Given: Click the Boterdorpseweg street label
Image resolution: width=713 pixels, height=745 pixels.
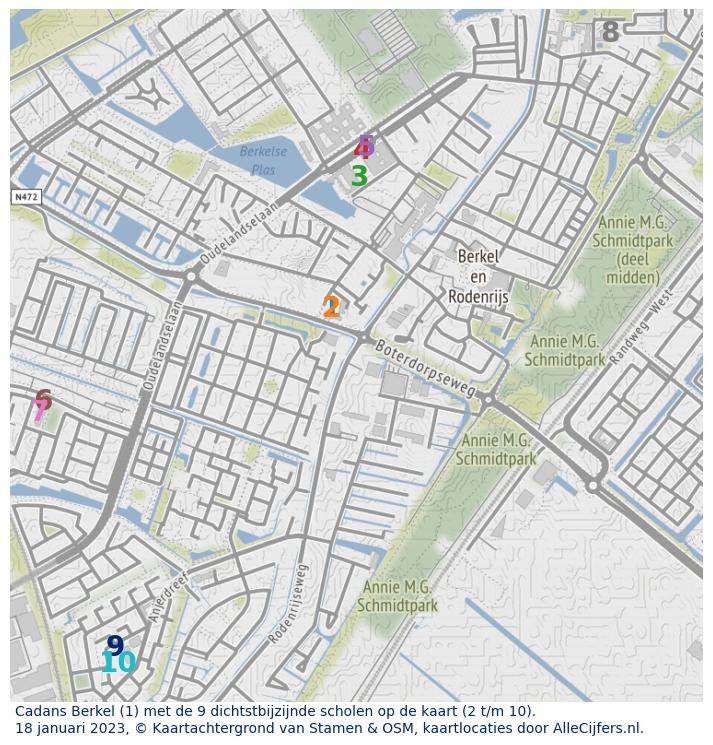Looking at the screenshot, I should [x=423, y=369].
